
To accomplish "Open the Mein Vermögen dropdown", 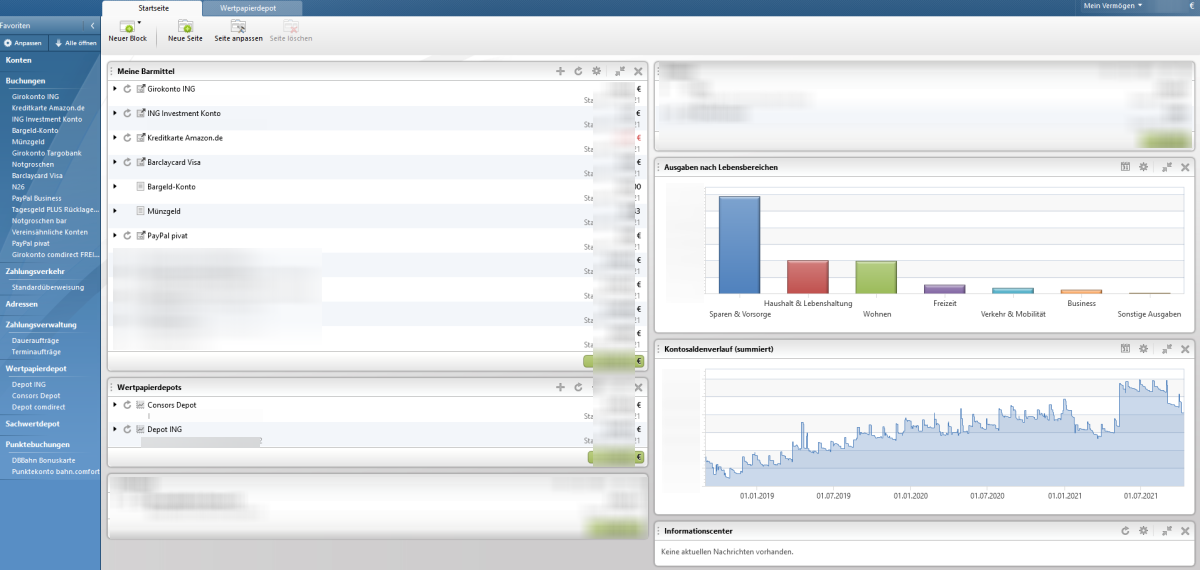I will pos(1113,6).
